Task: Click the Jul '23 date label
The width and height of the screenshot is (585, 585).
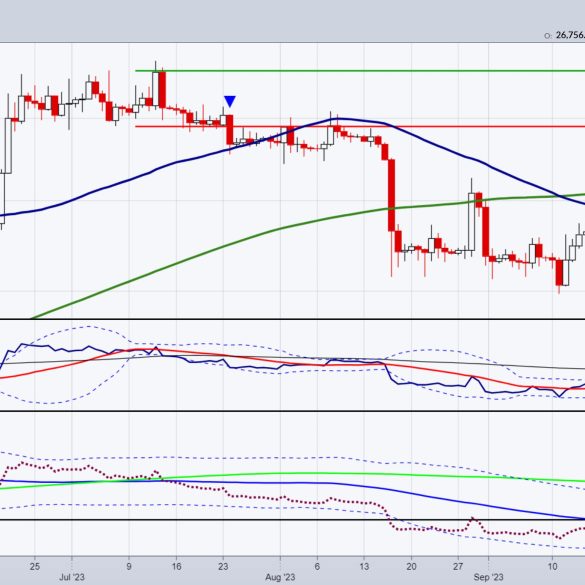Action: point(72,577)
